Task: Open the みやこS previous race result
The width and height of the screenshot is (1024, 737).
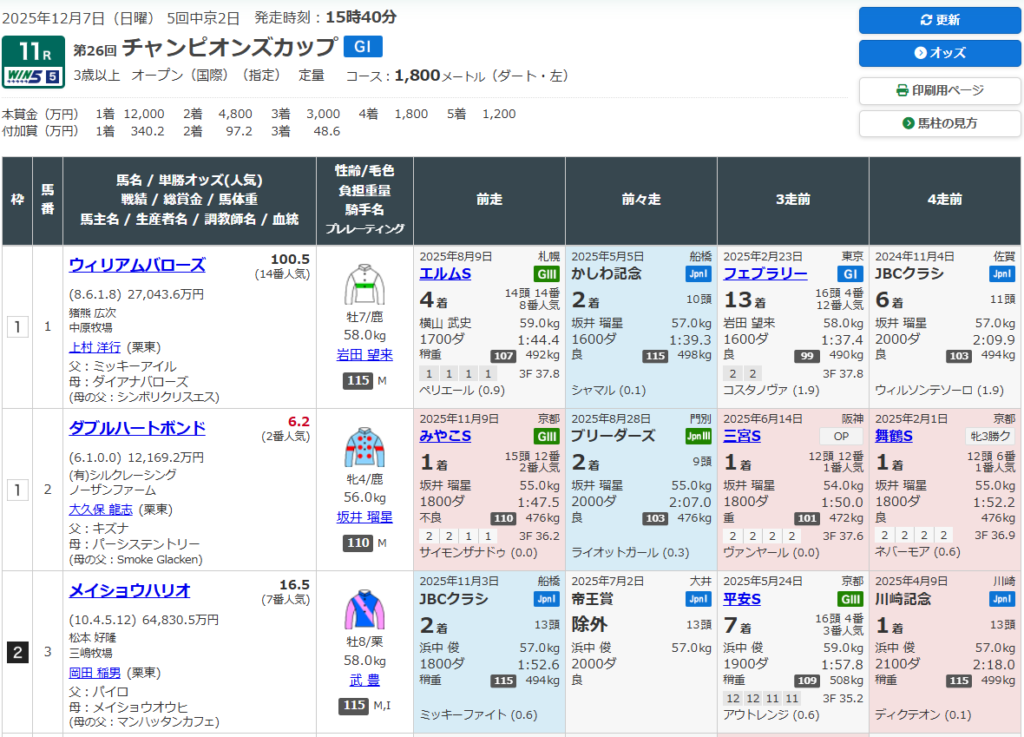Action: [445, 436]
